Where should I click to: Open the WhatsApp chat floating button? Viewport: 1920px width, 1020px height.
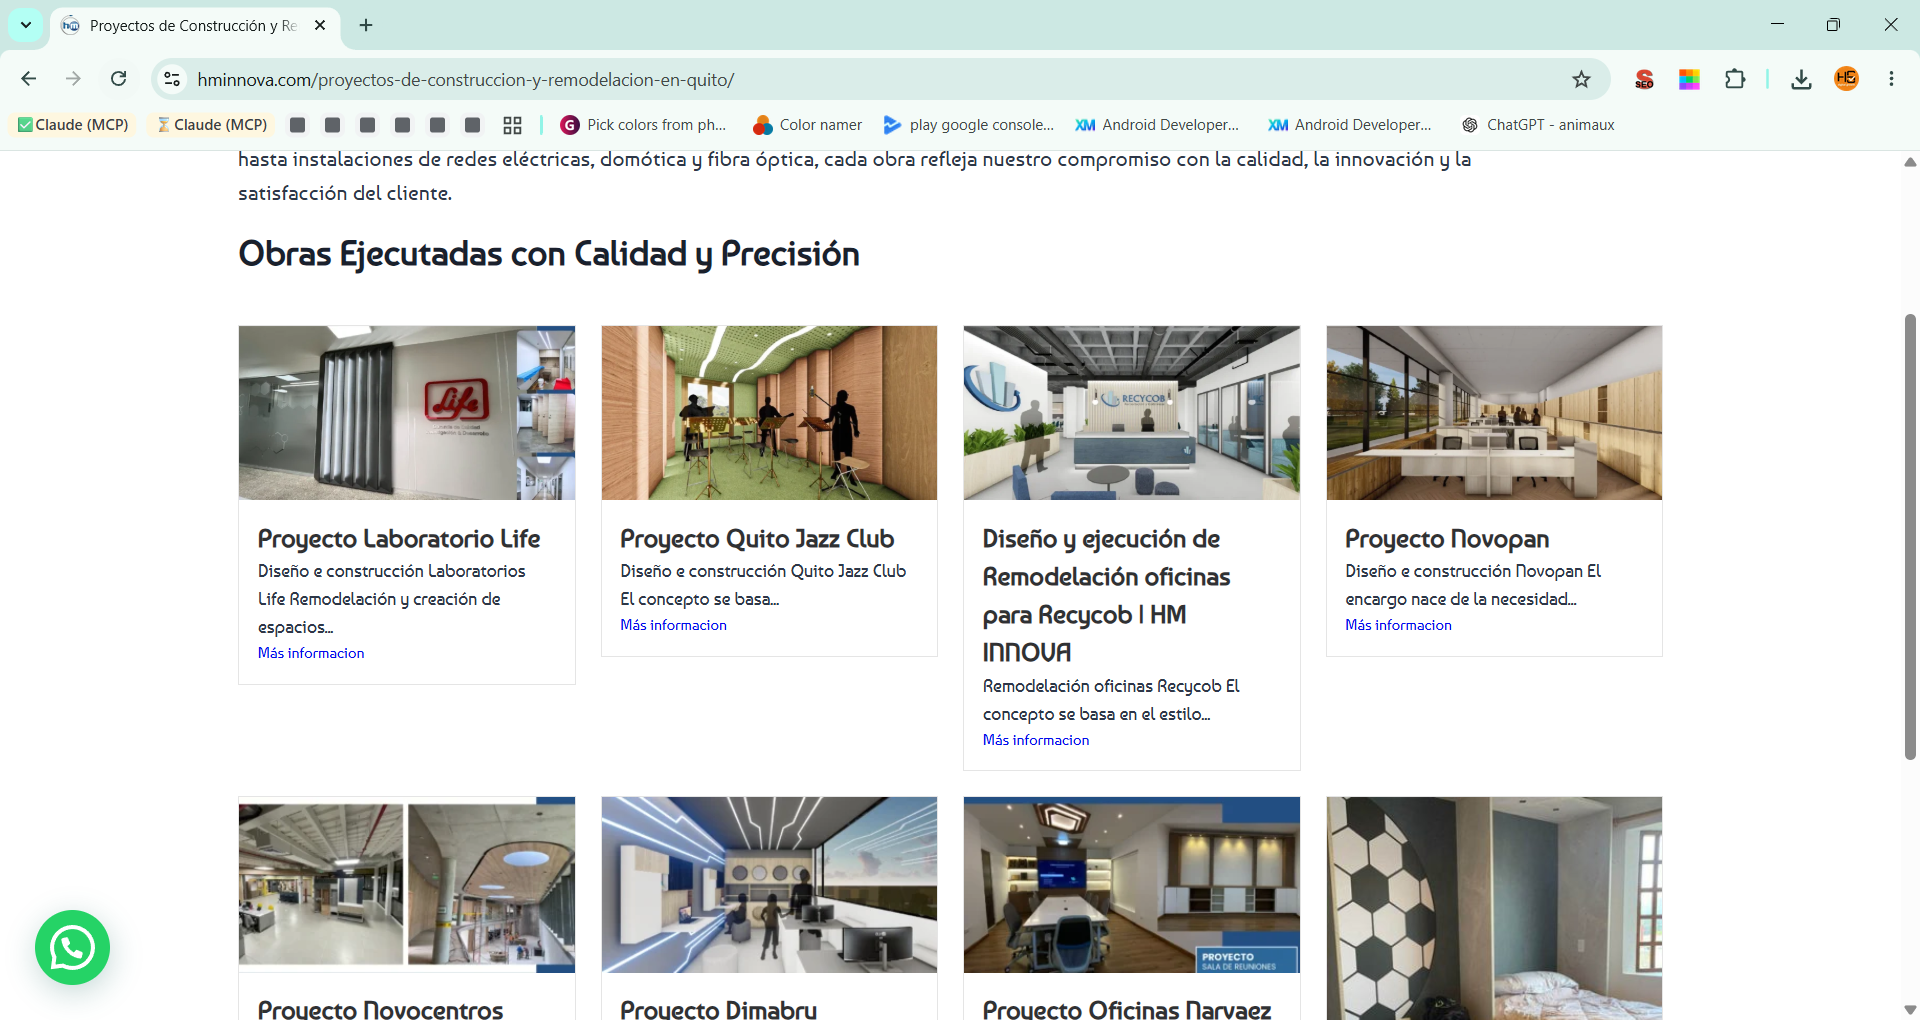click(x=72, y=947)
